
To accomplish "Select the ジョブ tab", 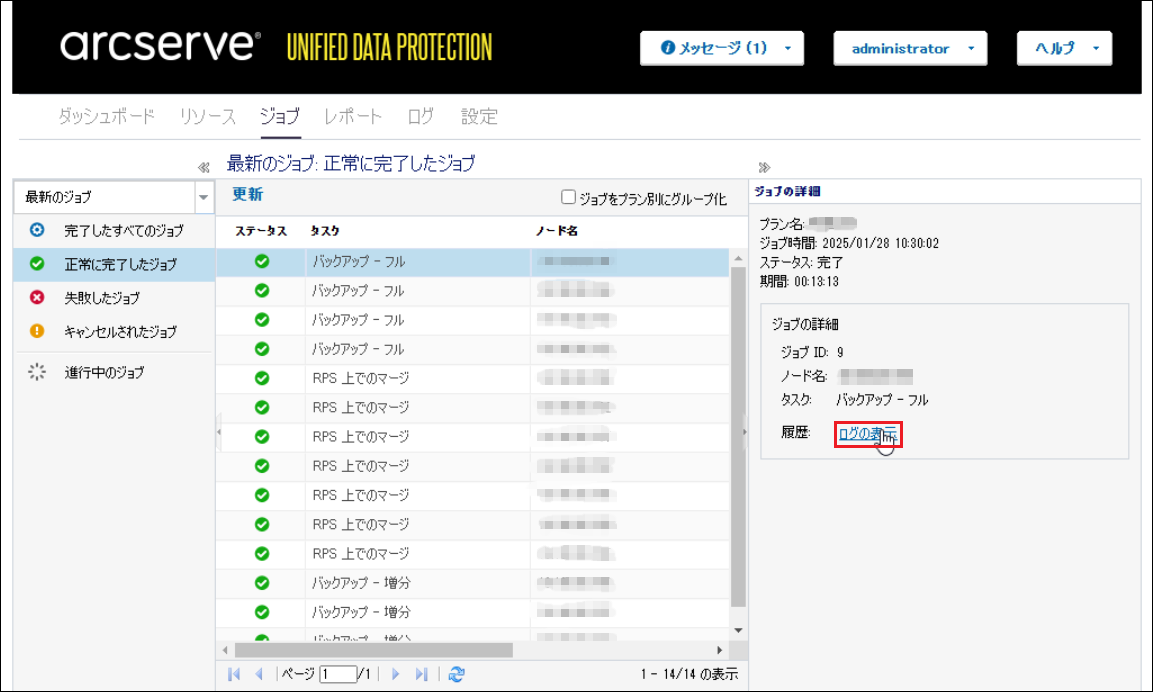I will [279, 116].
